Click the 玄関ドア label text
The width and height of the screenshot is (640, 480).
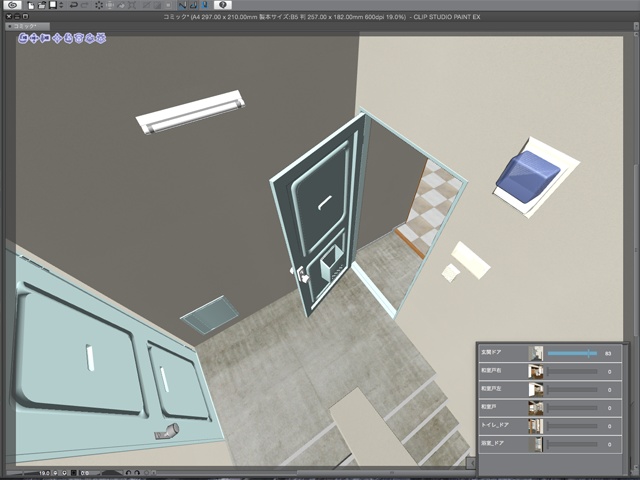click(x=491, y=352)
